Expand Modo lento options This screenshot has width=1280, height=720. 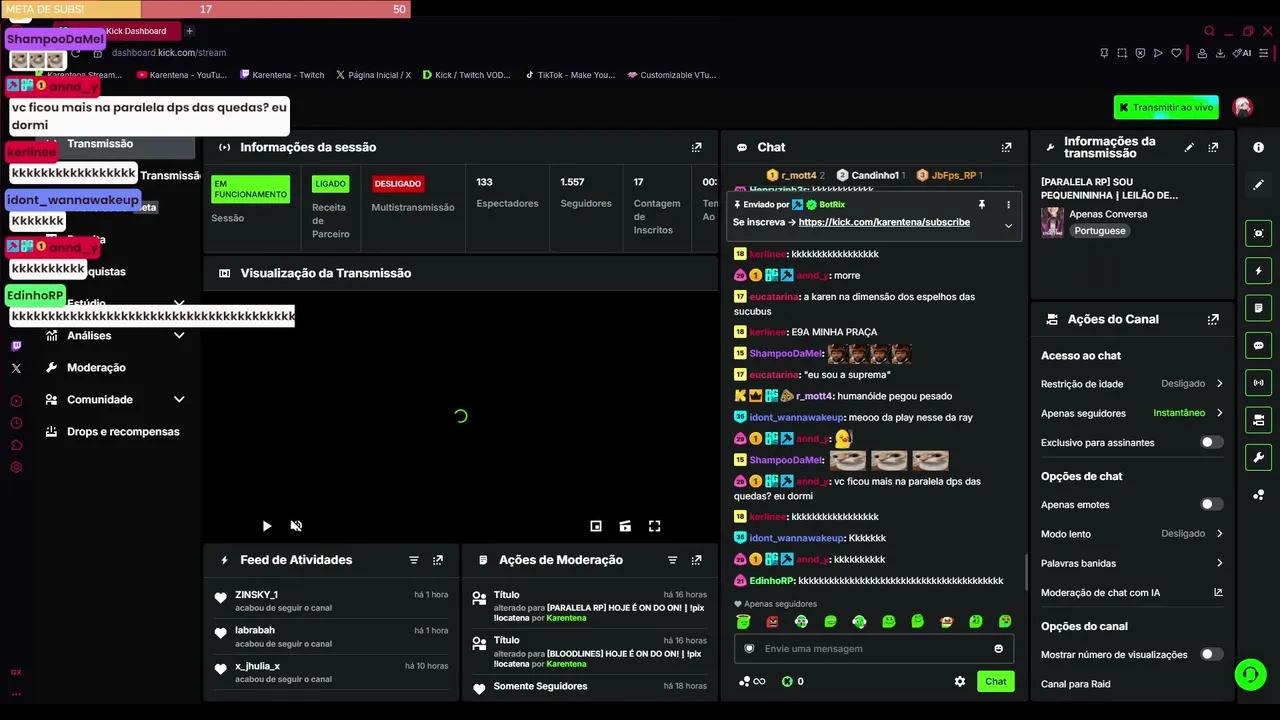tap(1219, 534)
